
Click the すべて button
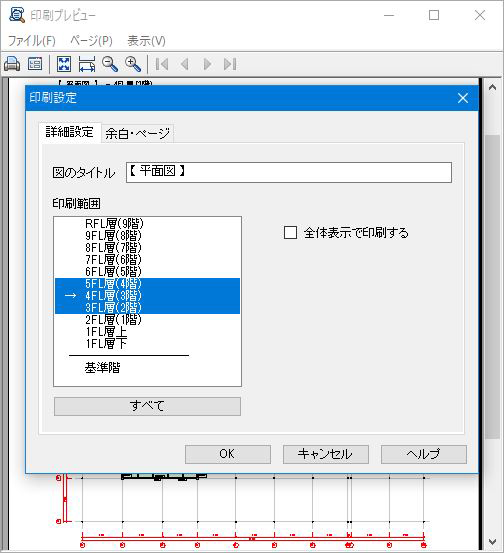pos(147,406)
